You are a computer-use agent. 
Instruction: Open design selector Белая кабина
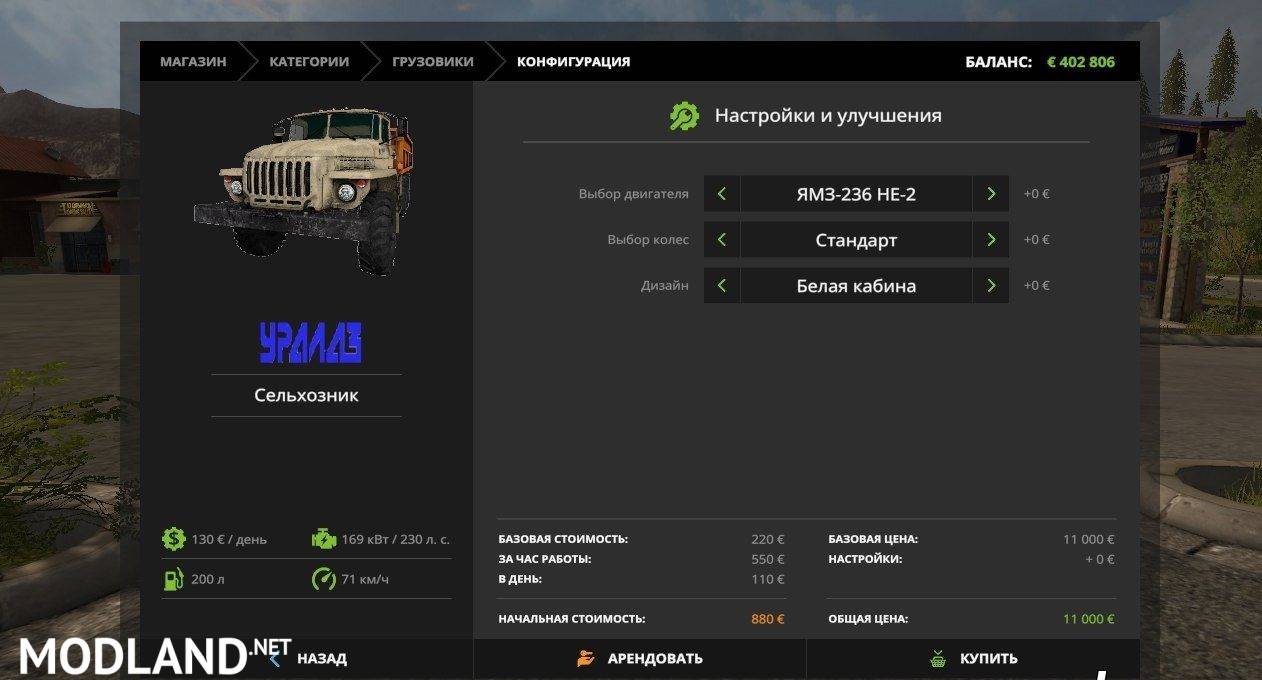856,286
